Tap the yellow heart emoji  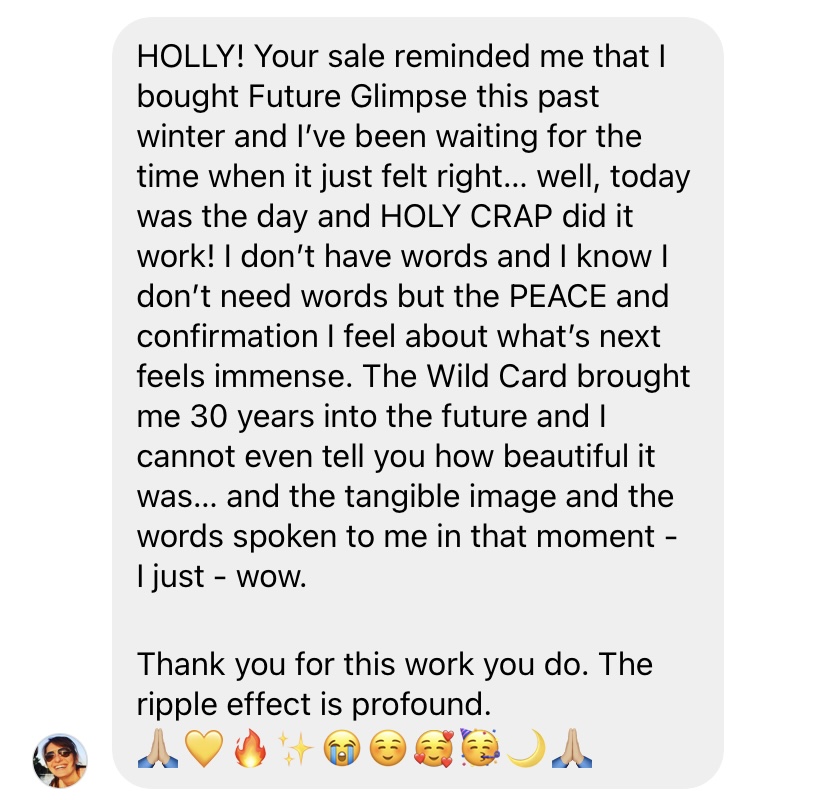[x=204, y=749]
